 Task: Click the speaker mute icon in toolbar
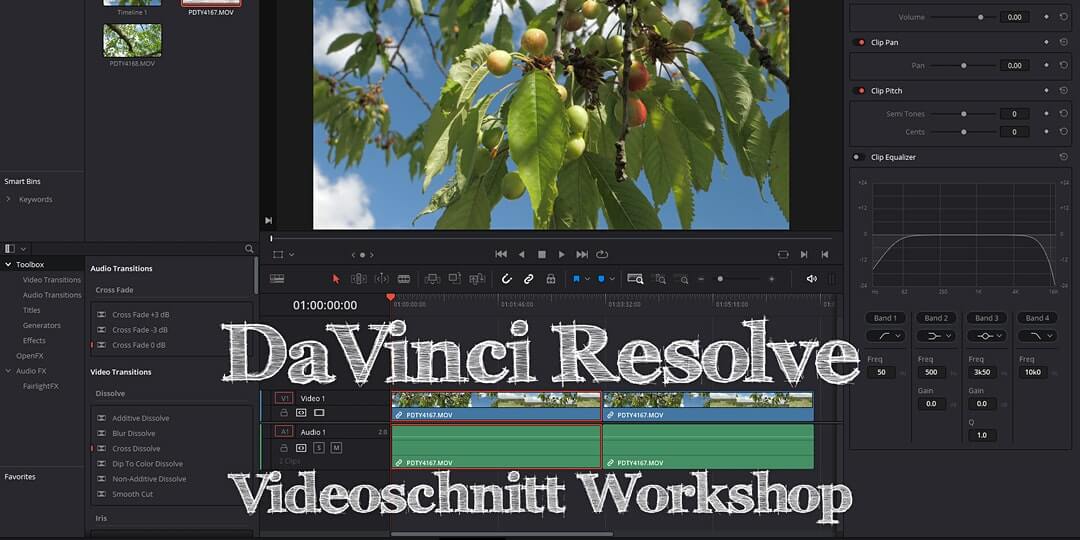tap(811, 279)
